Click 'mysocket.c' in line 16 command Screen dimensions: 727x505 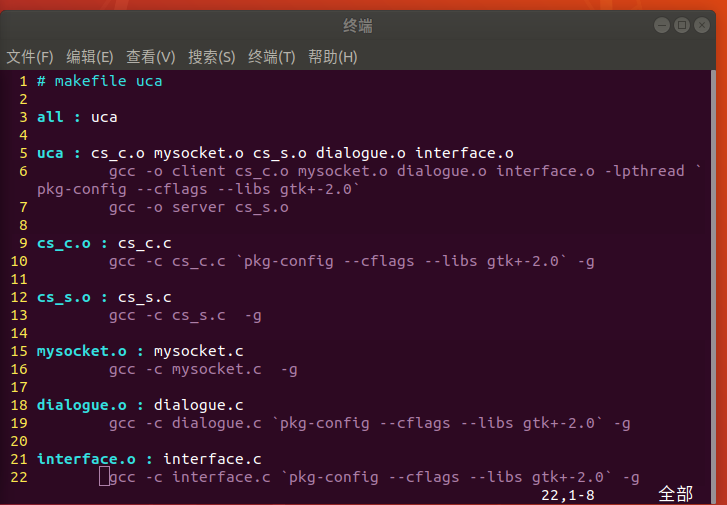pos(217,369)
